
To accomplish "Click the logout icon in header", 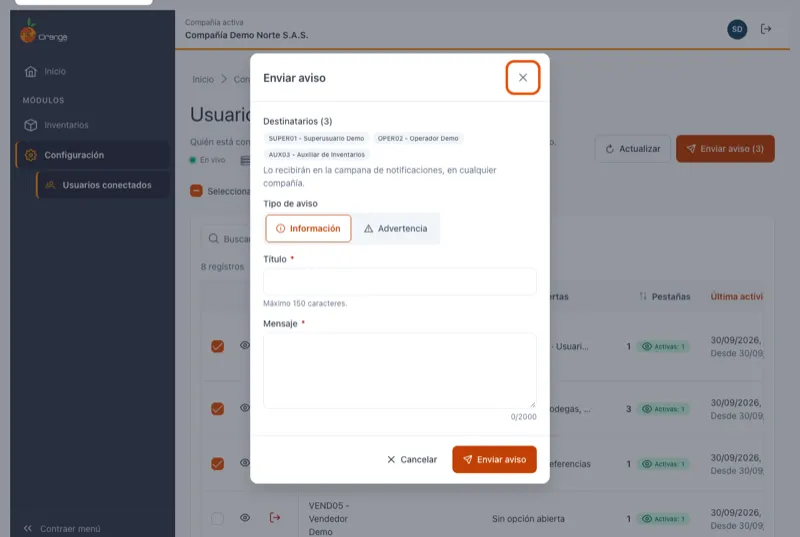I will [765, 29].
